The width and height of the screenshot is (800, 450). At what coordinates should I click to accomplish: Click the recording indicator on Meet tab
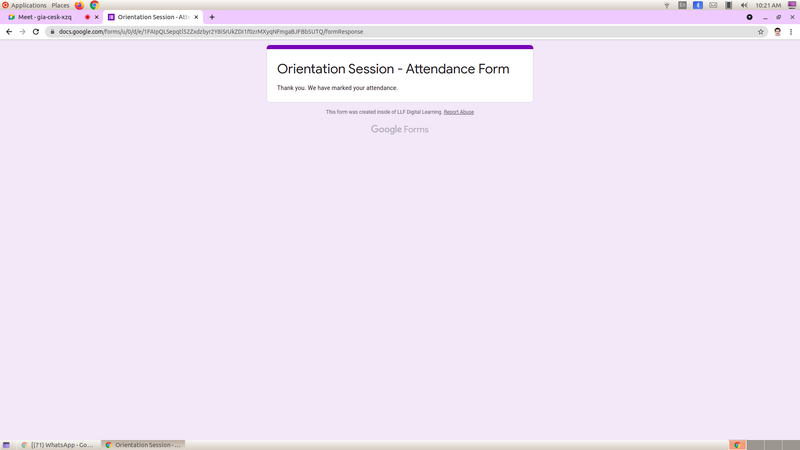point(87,17)
